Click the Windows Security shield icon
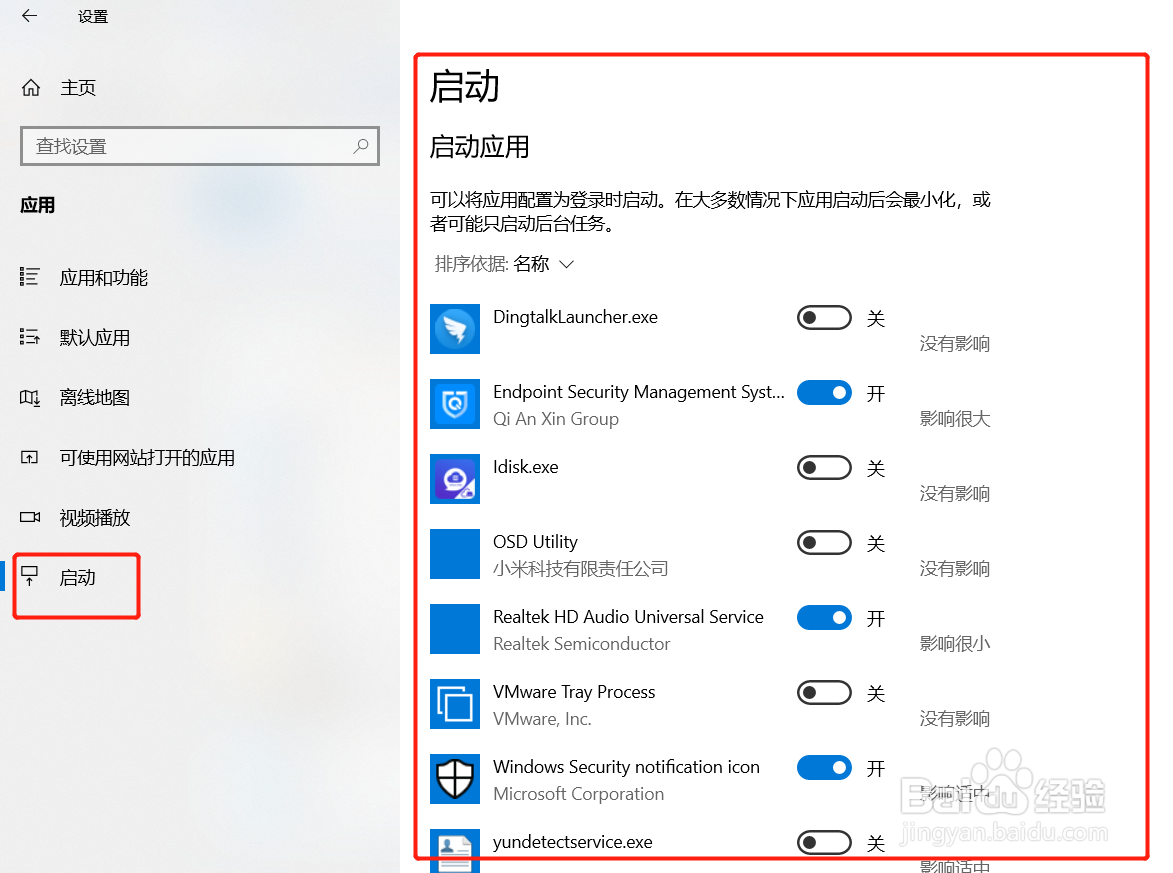Image resolution: width=1173 pixels, height=873 pixels. point(455,779)
